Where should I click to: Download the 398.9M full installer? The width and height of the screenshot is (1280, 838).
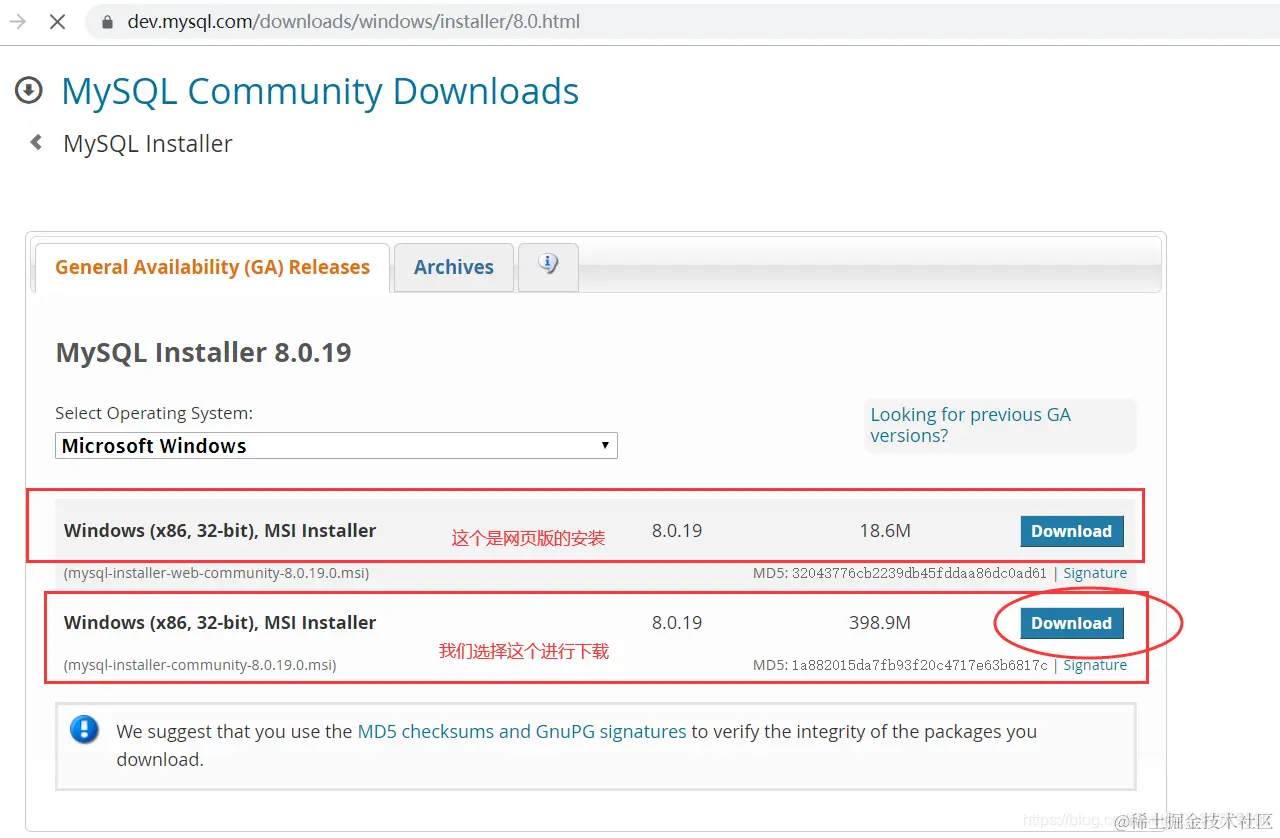coord(1072,623)
